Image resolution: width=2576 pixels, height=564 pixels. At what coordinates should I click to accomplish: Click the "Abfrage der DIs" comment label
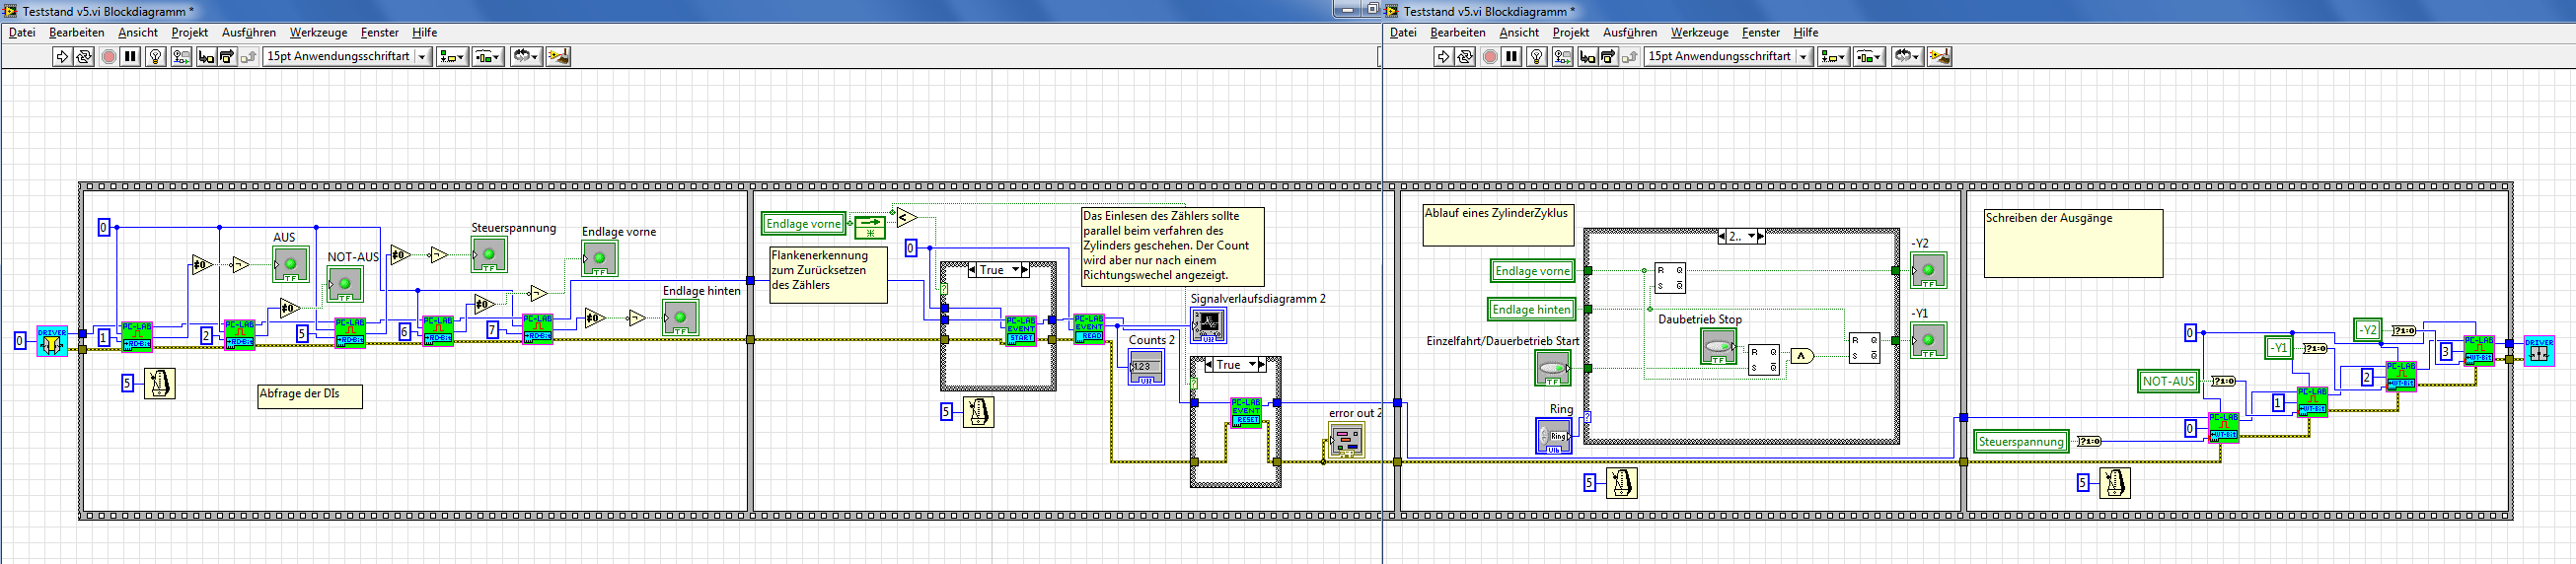(x=309, y=396)
